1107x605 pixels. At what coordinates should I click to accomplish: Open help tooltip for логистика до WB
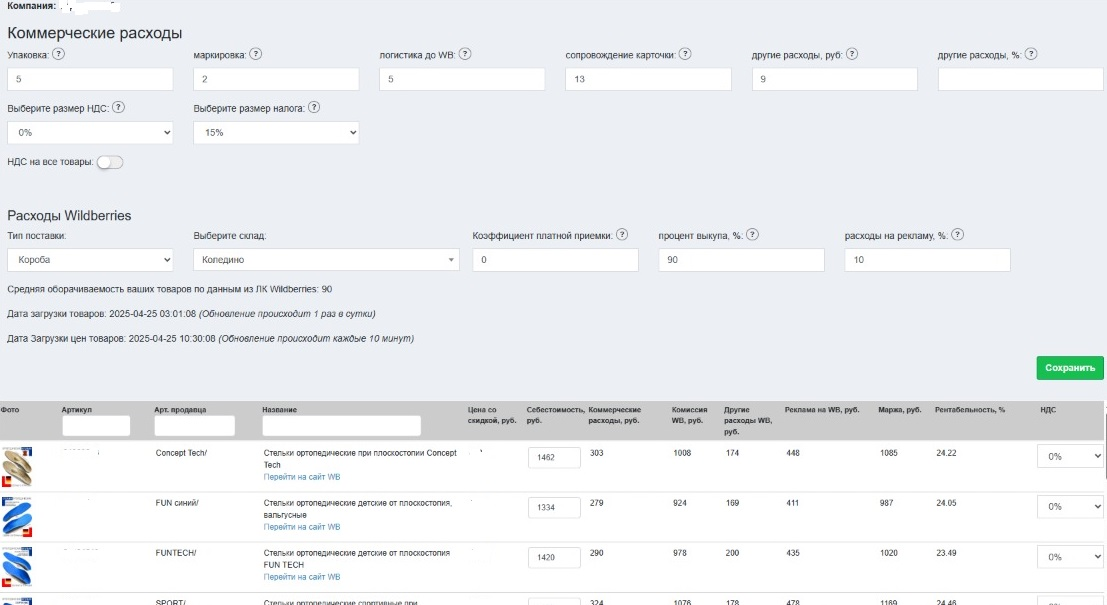pos(465,54)
